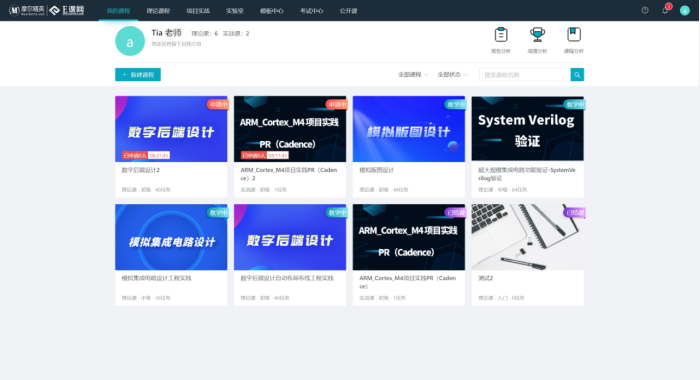Click title 超大规模集成电路功能验证-SystemVerilog验证
The image size is (700, 380).
point(527,174)
